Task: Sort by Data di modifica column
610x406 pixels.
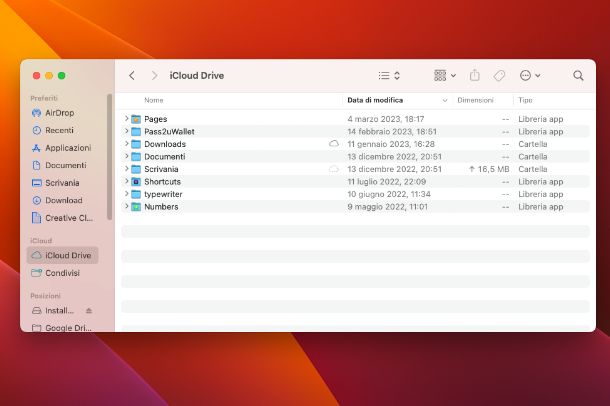Action: point(375,100)
